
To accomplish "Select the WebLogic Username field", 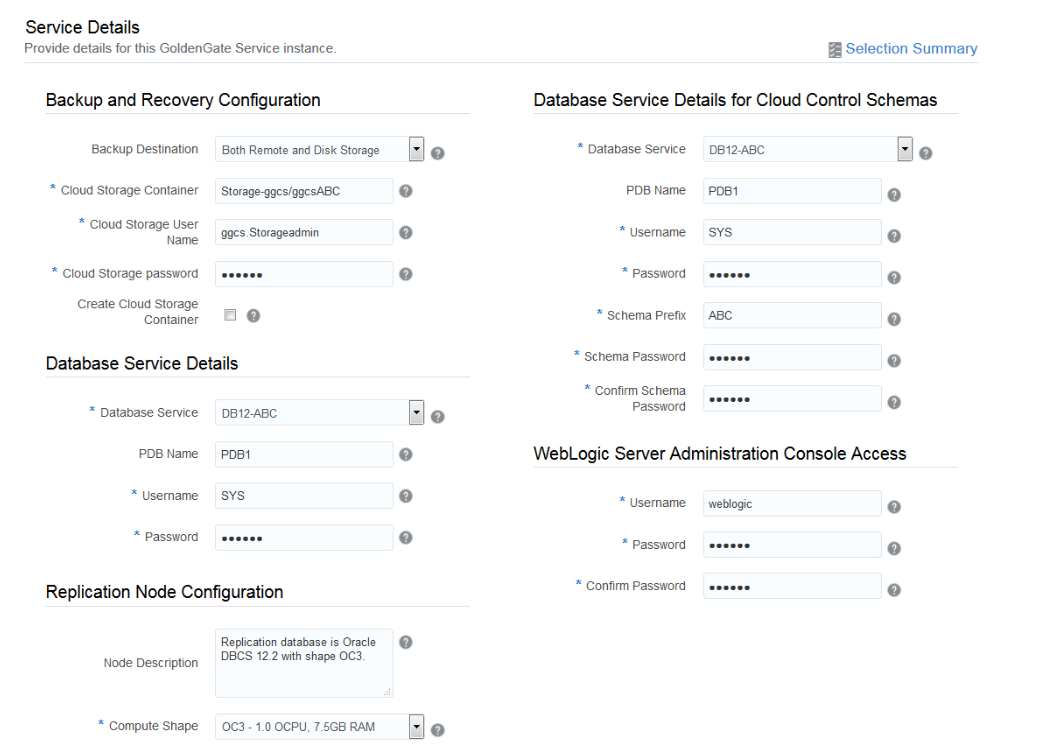I will tap(792, 504).
